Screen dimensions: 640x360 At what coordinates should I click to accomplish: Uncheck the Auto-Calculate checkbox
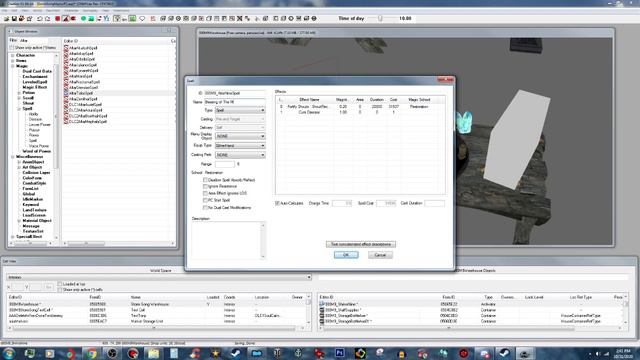[x=278, y=203]
